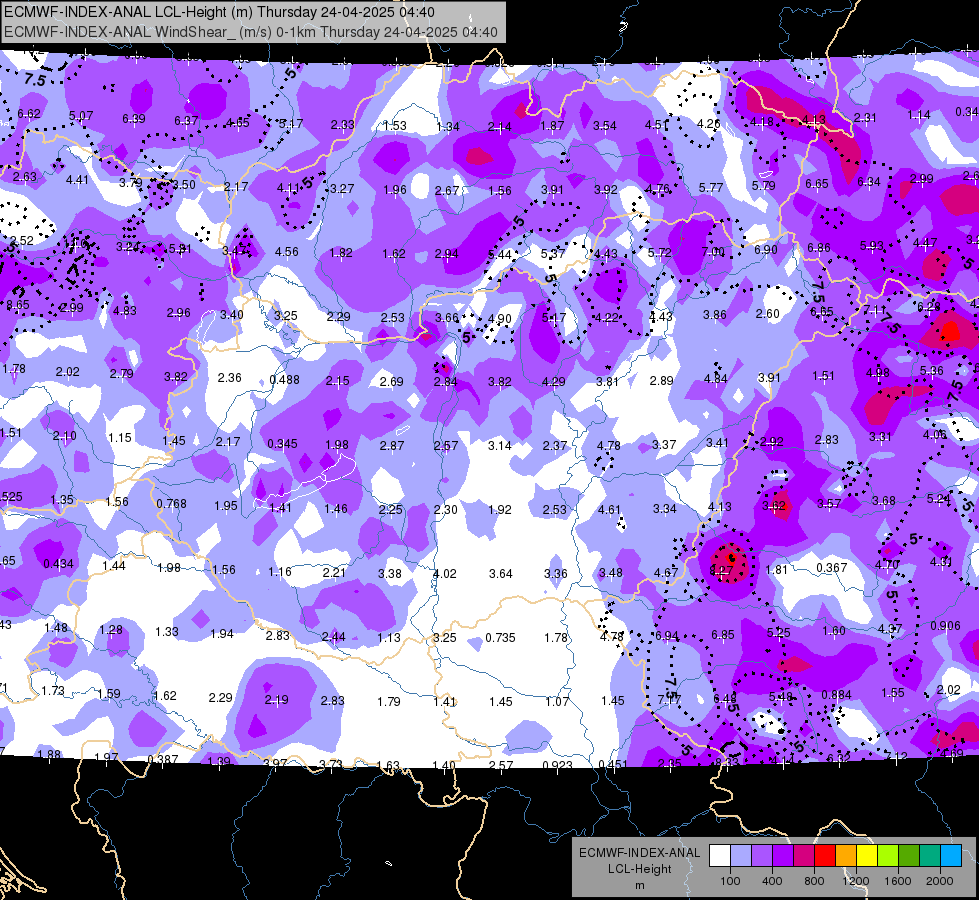Click the magenta swatch before red in legend
Screen dimensions: 979x900
[x=804, y=856]
